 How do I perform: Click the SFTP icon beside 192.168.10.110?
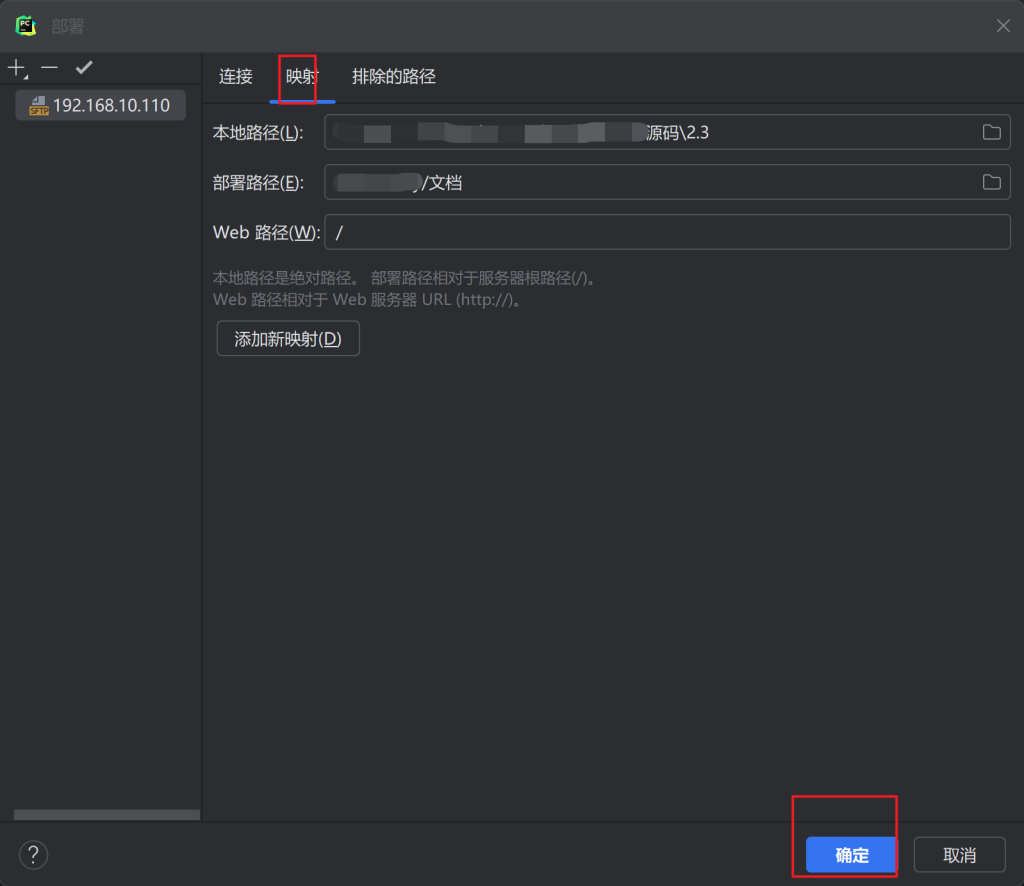[x=39, y=105]
